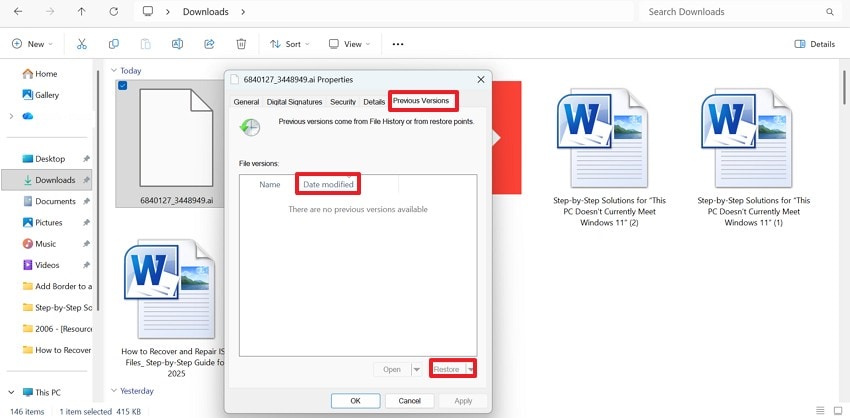This screenshot has width=850, height=418.
Task: Click the Restore button
Action: click(447, 370)
